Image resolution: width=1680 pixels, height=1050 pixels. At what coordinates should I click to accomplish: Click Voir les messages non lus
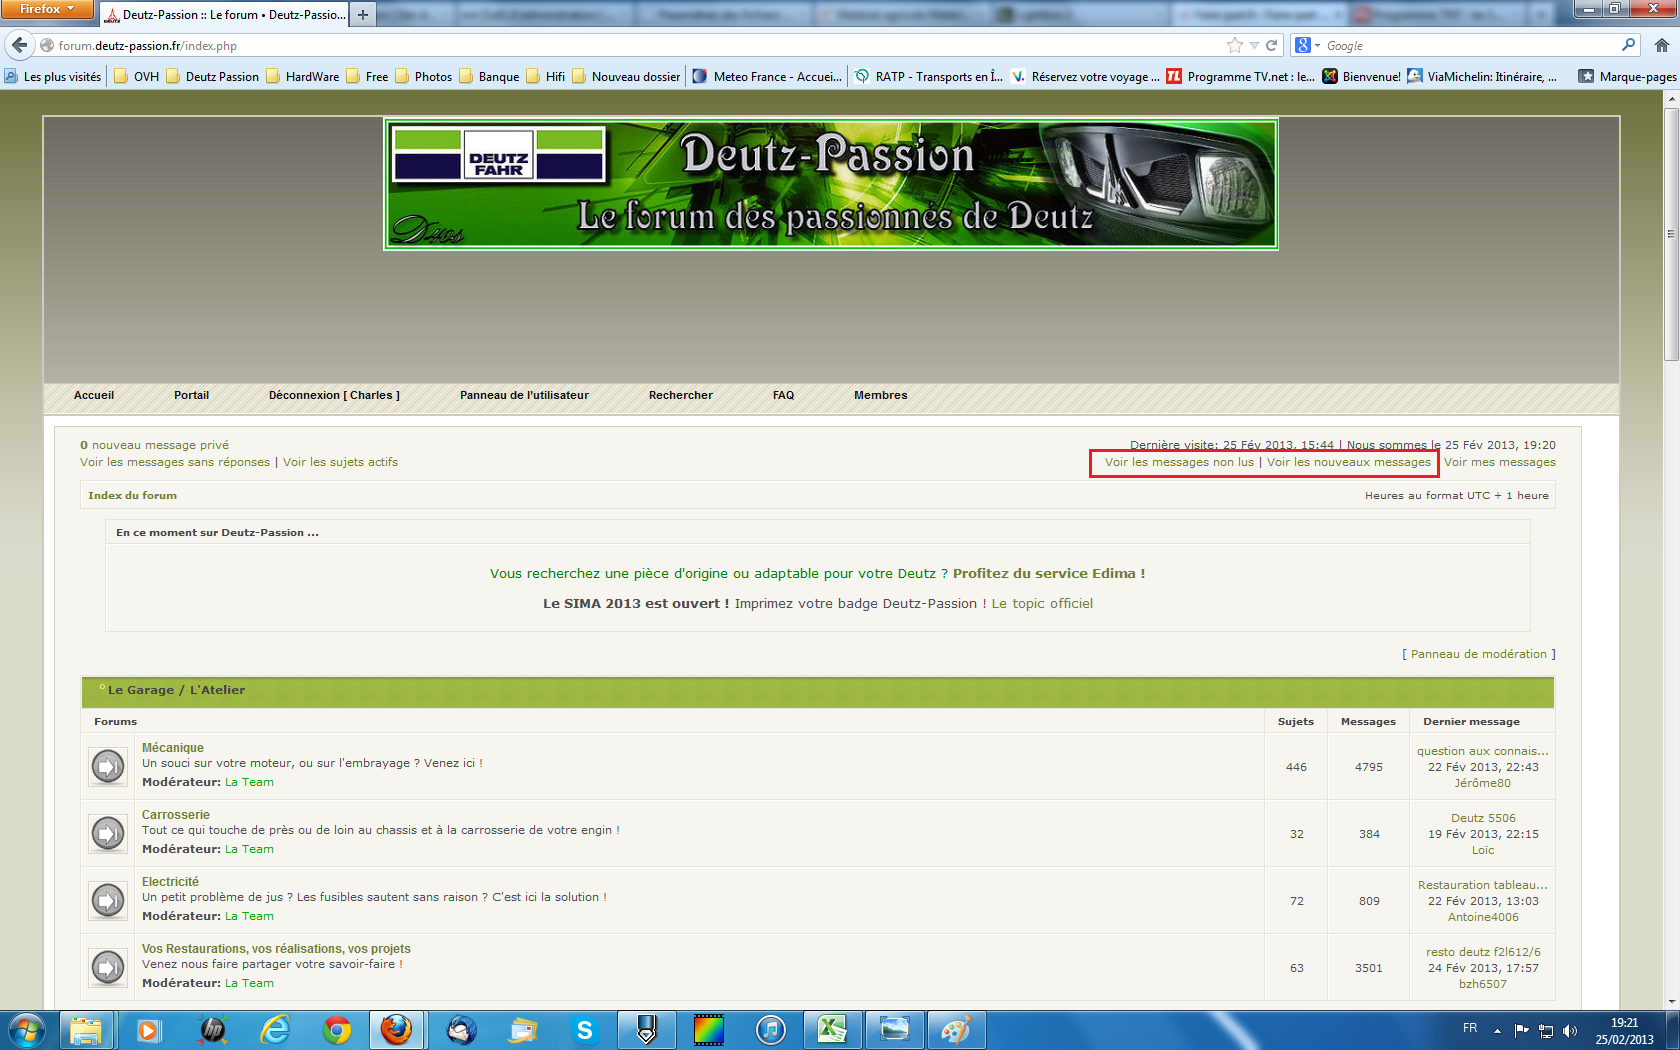coord(1179,462)
